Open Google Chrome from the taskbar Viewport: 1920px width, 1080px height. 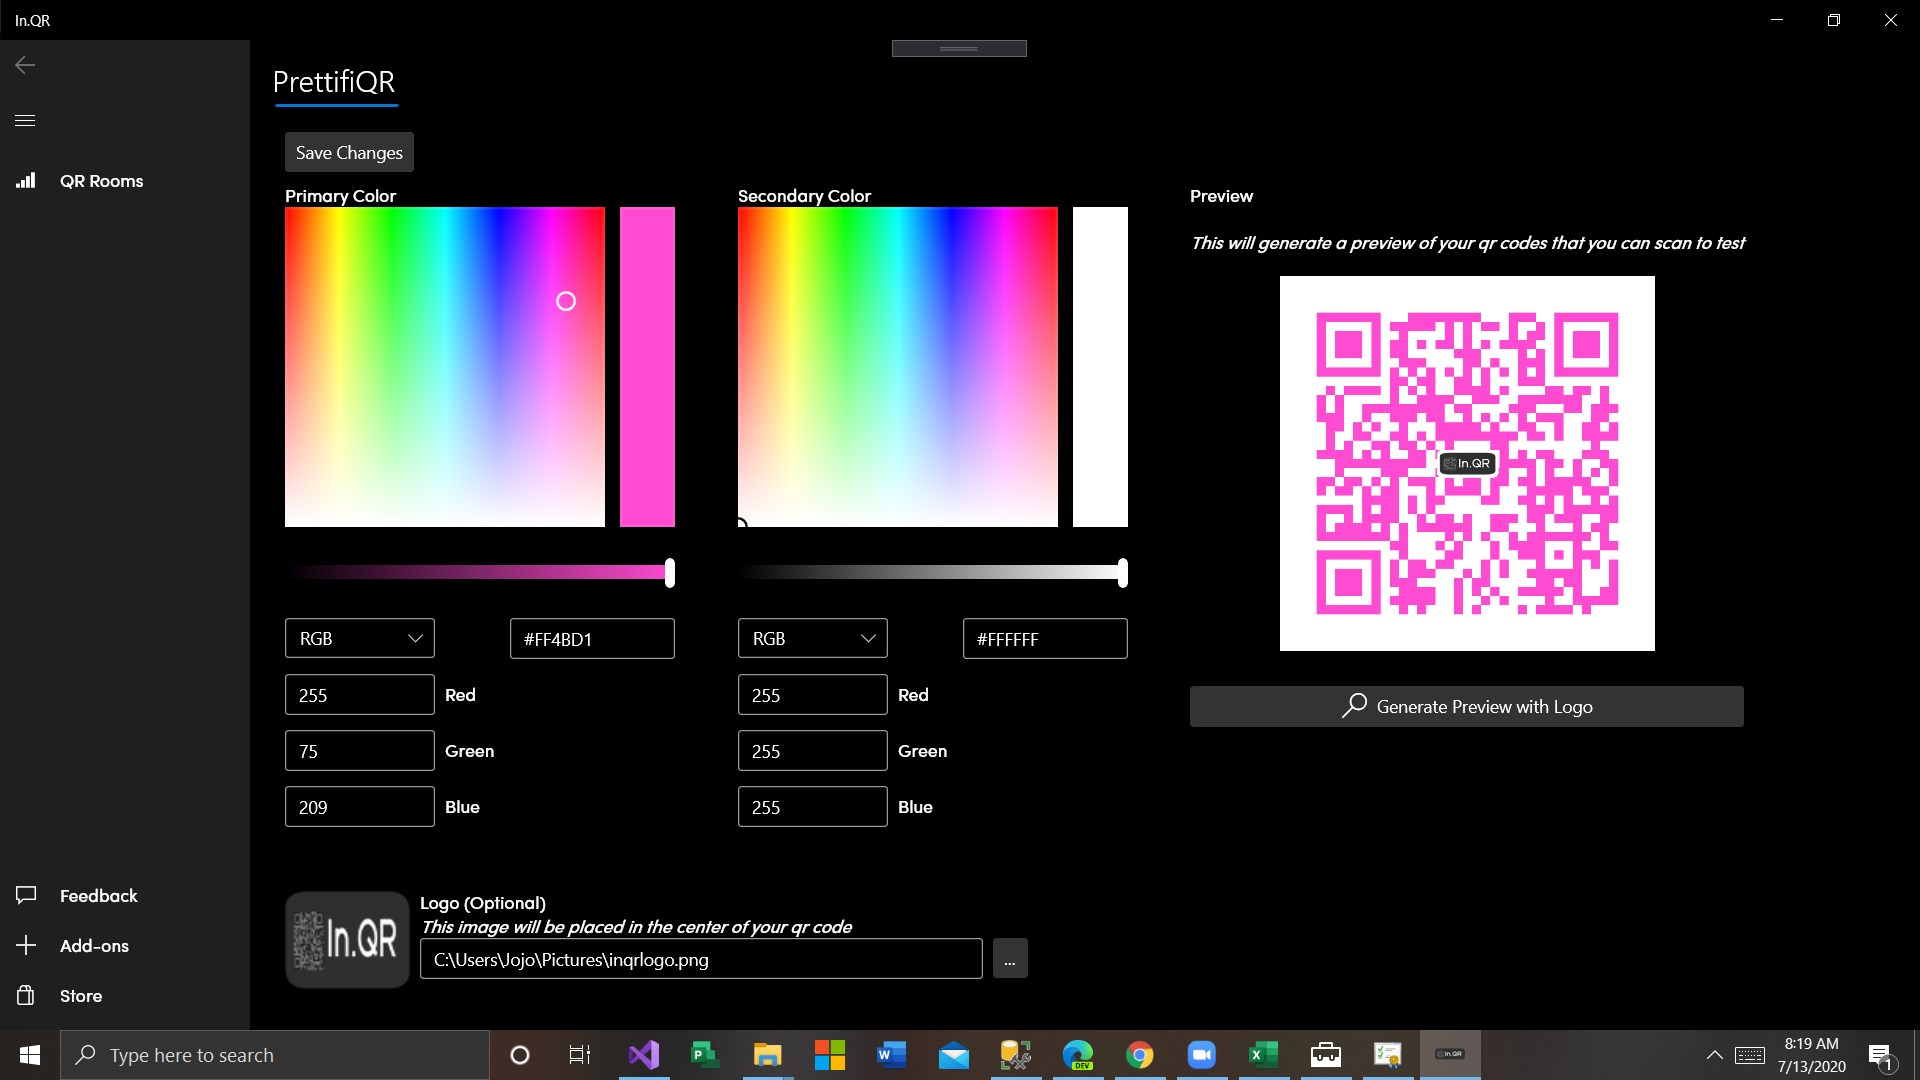click(x=1140, y=1055)
